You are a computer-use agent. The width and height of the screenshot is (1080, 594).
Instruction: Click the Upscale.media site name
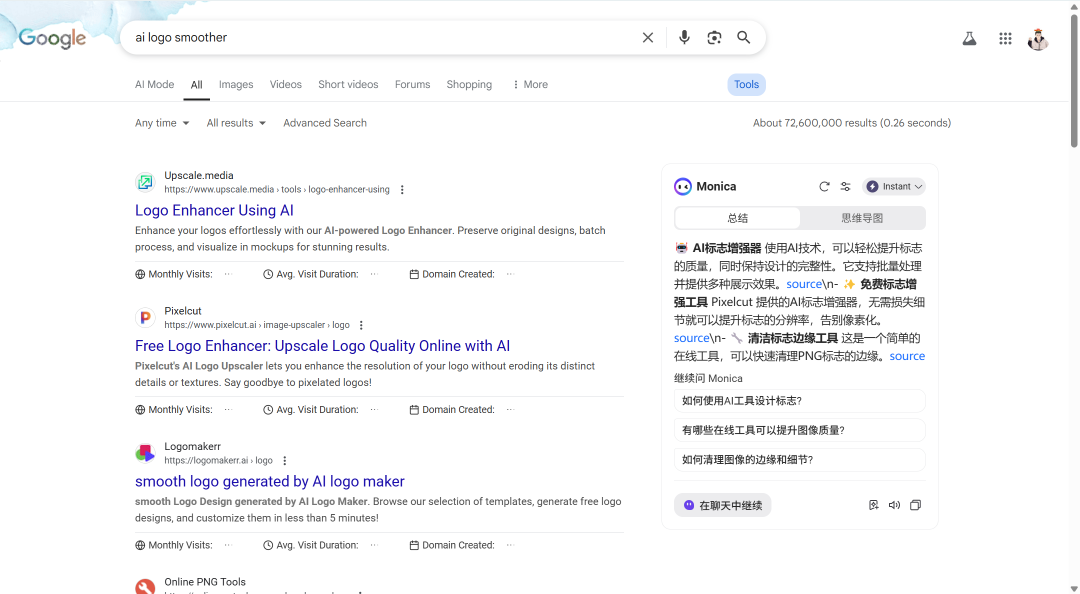(199, 175)
